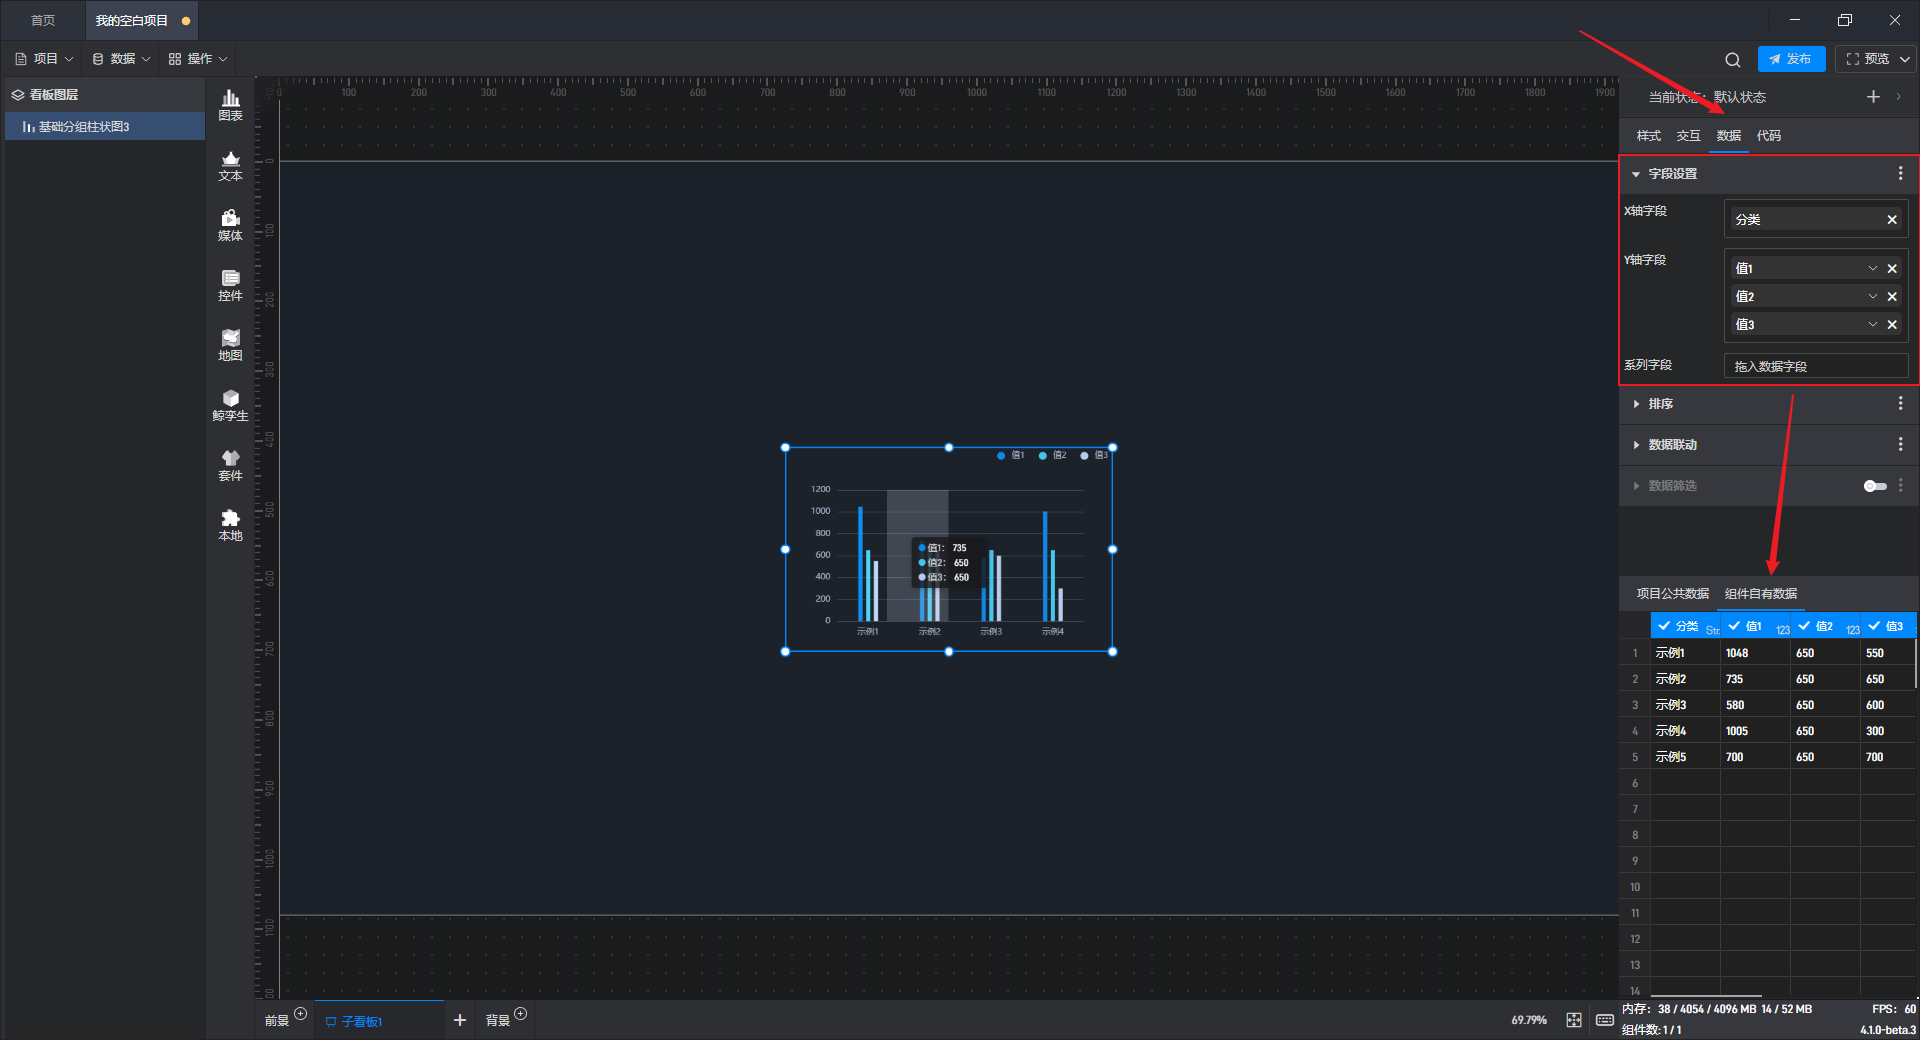This screenshot has height=1040, width=1920.
Task: Remove the 分类 X-axis field
Action: (x=1892, y=220)
